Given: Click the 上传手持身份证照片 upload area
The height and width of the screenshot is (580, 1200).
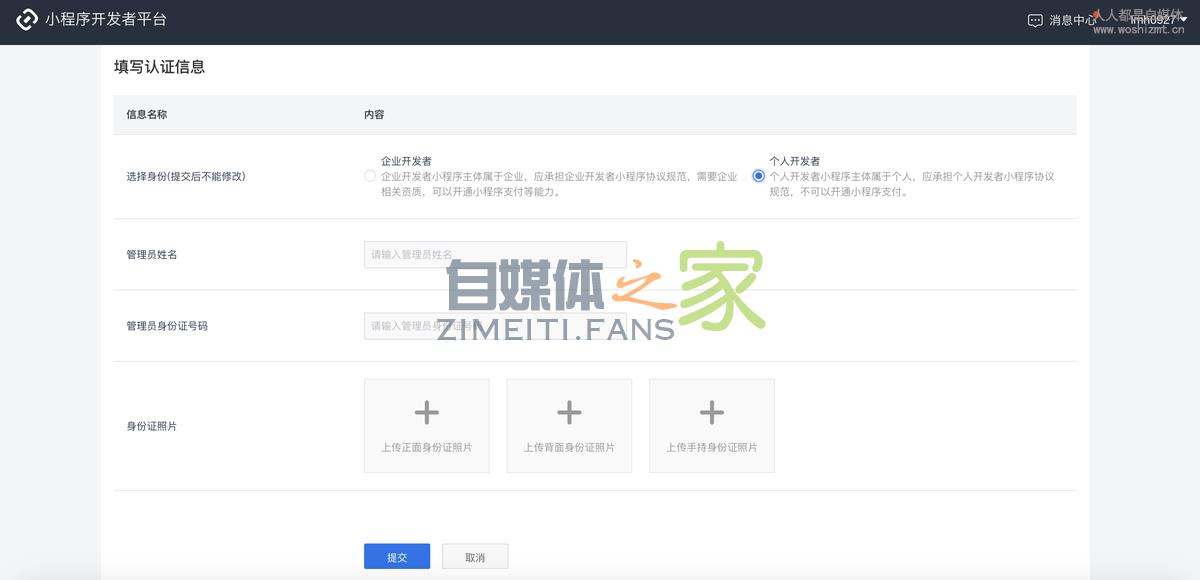Looking at the screenshot, I should [x=712, y=424].
